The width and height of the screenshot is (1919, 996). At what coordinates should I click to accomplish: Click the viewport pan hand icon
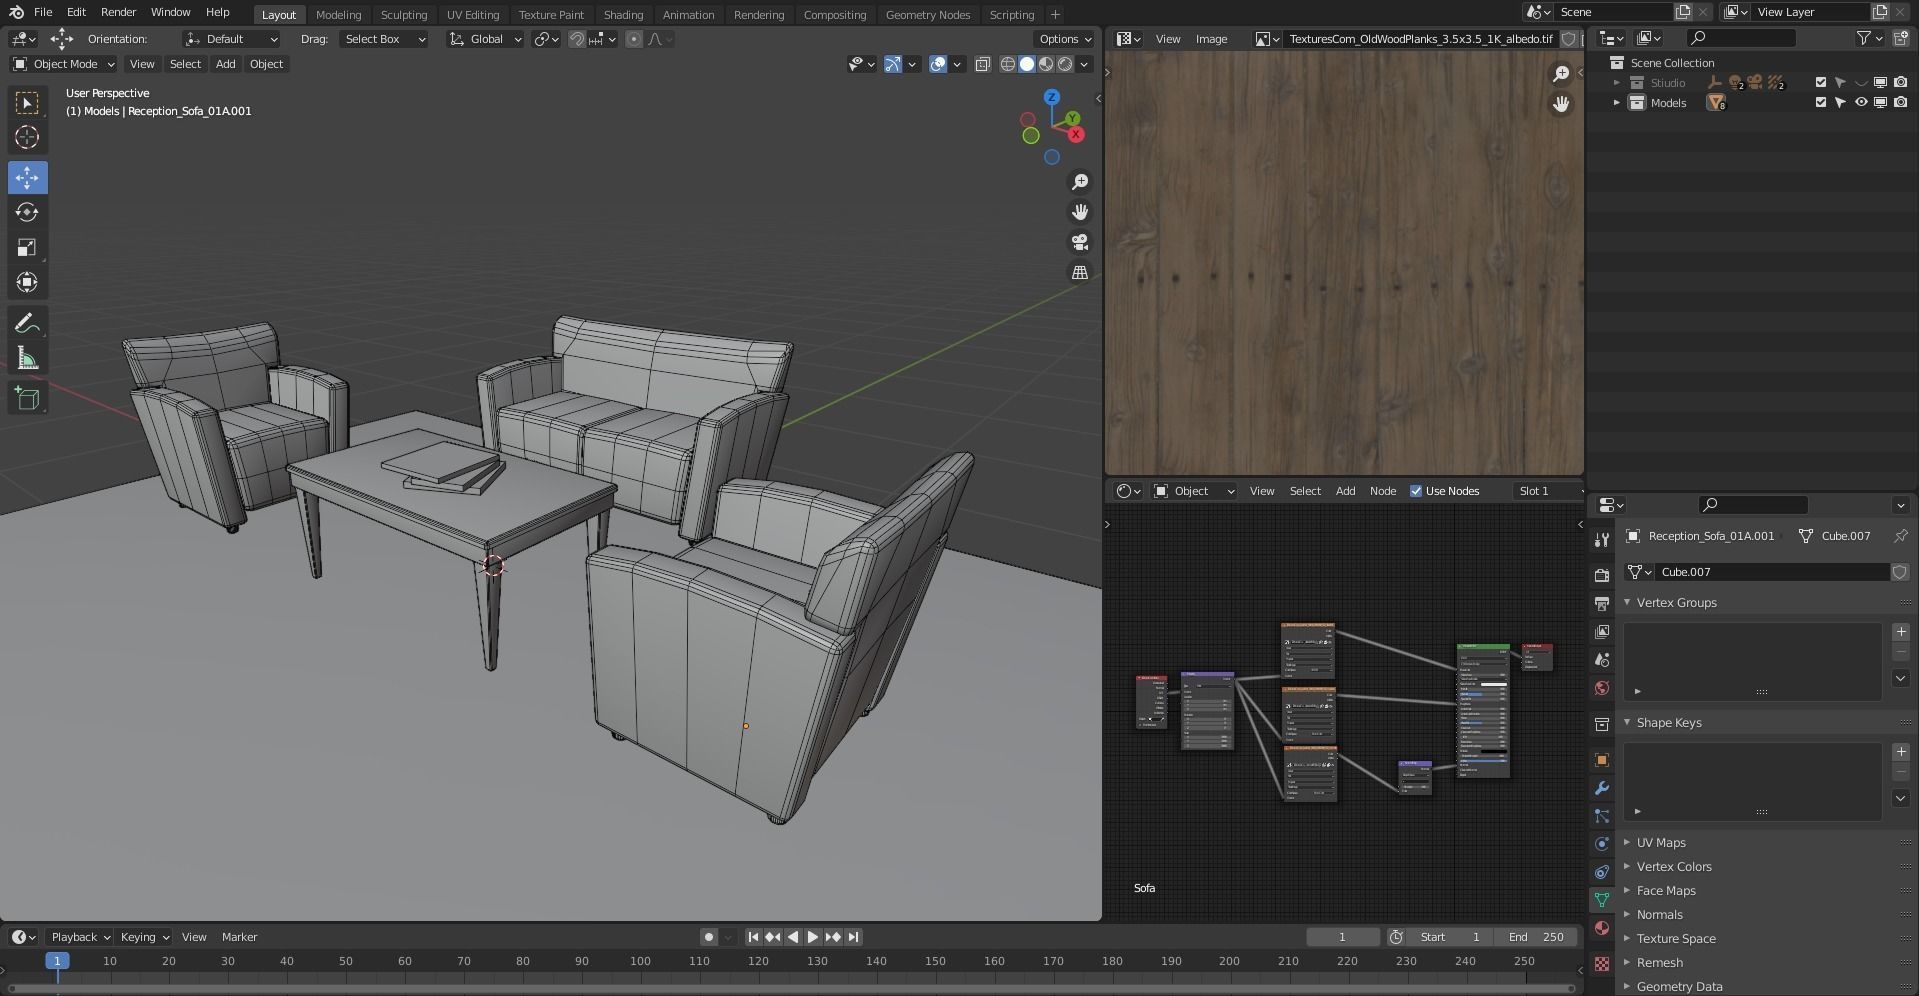pos(1080,212)
